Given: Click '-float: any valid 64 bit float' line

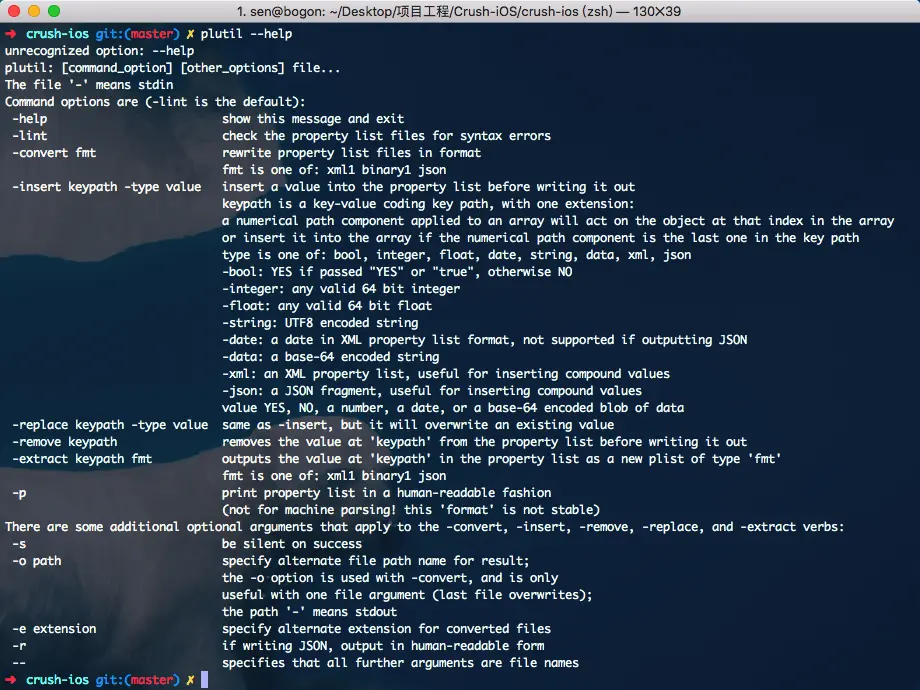Looking at the screenshot, I should [x=327, y=306].
